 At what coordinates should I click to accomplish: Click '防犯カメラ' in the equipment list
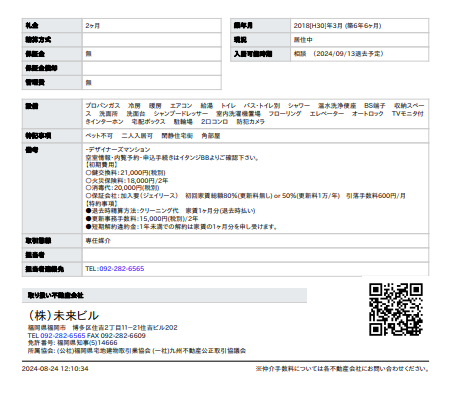click(x=251, y=122)
